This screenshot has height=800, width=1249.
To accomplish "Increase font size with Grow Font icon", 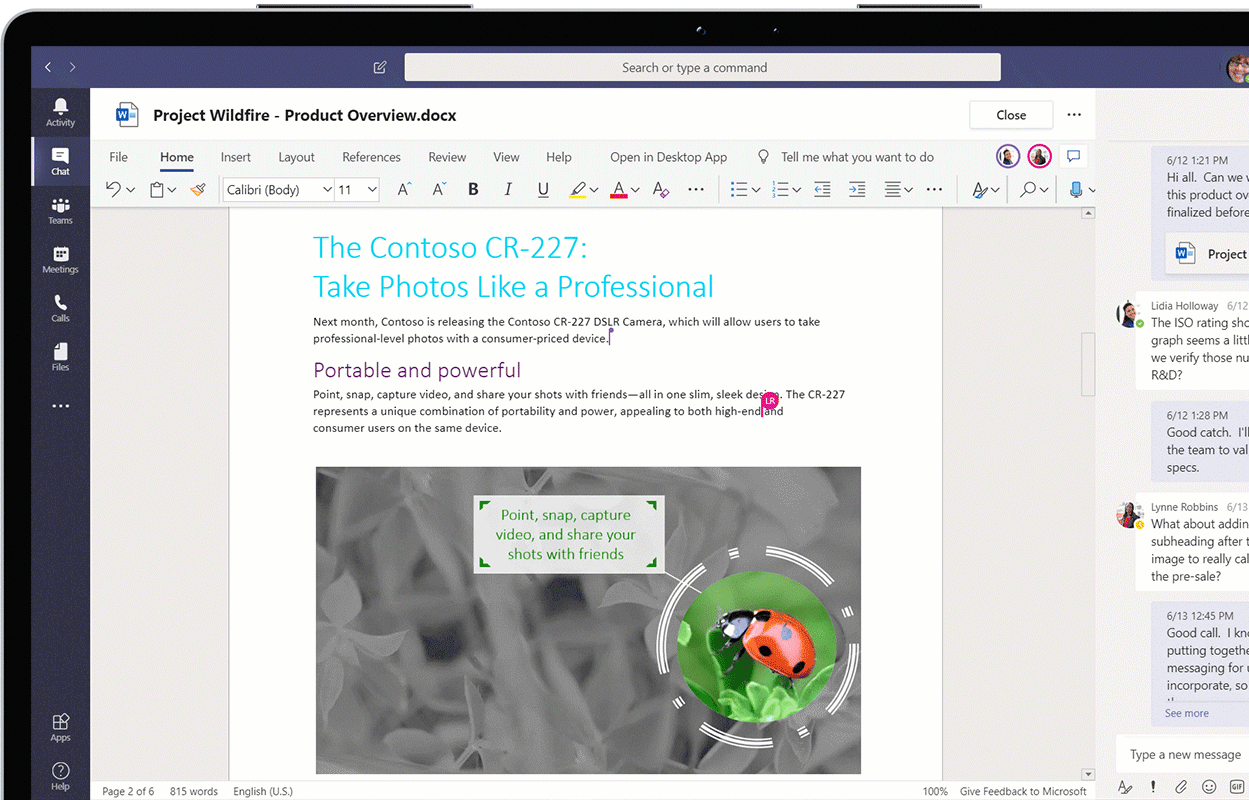I will [x=403, y=189].
